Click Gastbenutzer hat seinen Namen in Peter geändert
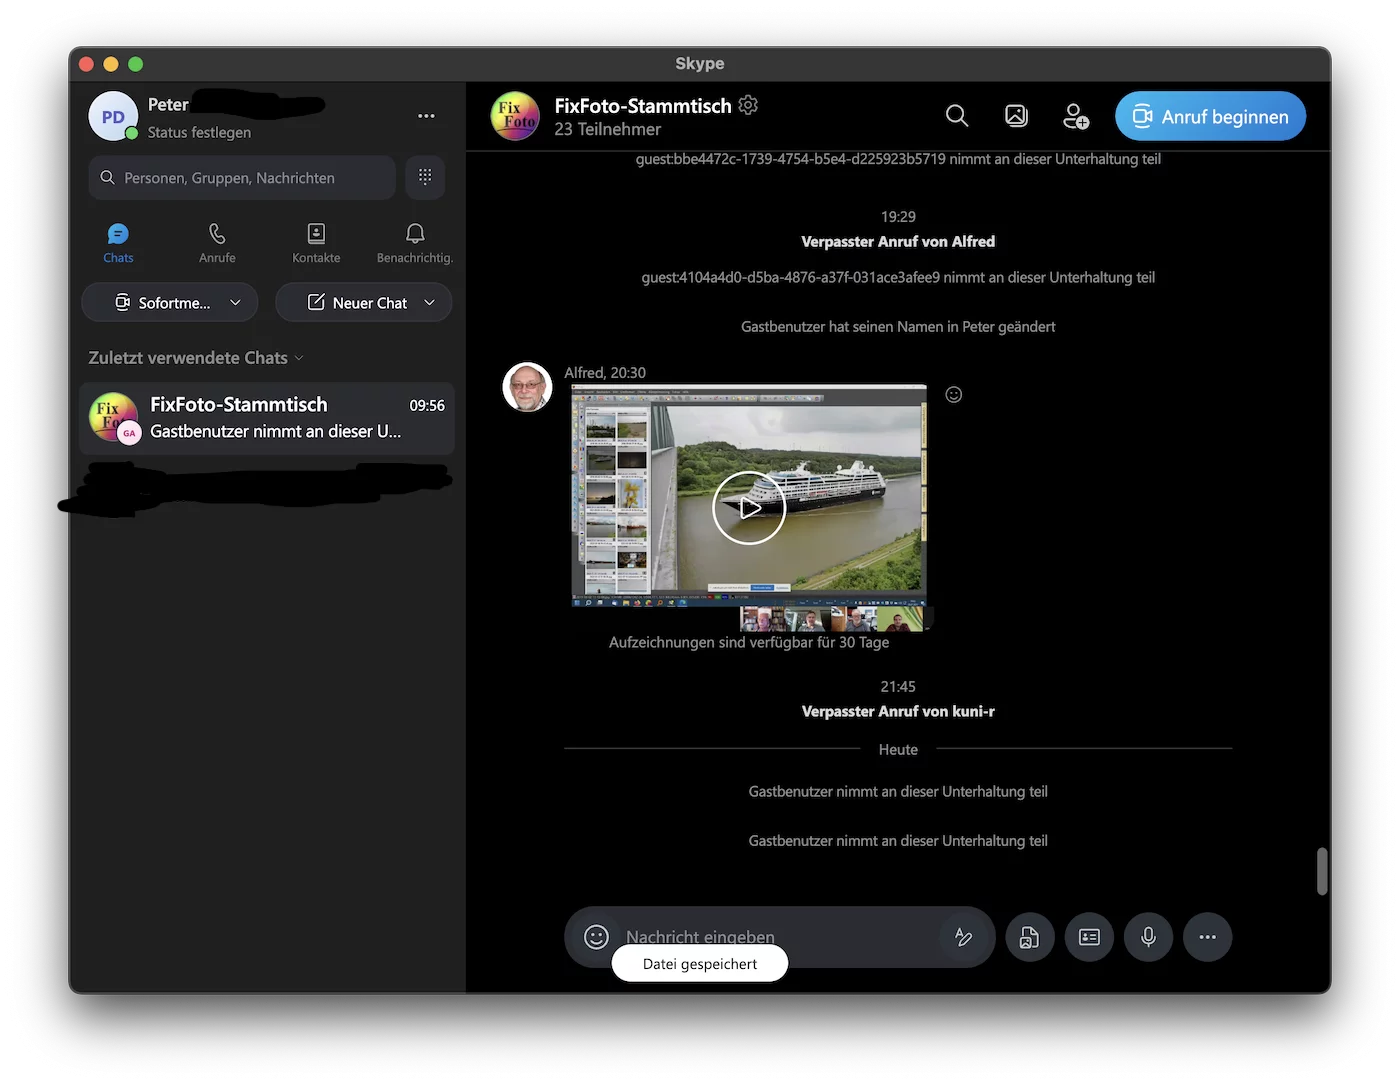 click(x=898, y=326)
